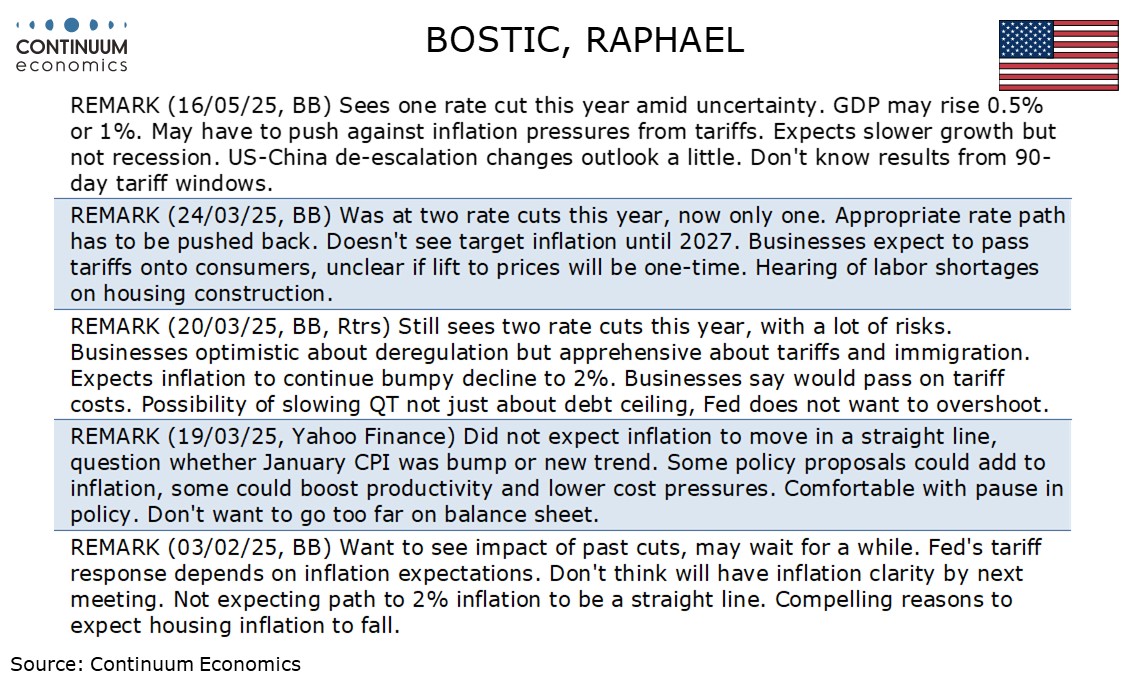Select the 03/02/25 remark row
Screen dimensions: 1134x680
tap(563, 586)
